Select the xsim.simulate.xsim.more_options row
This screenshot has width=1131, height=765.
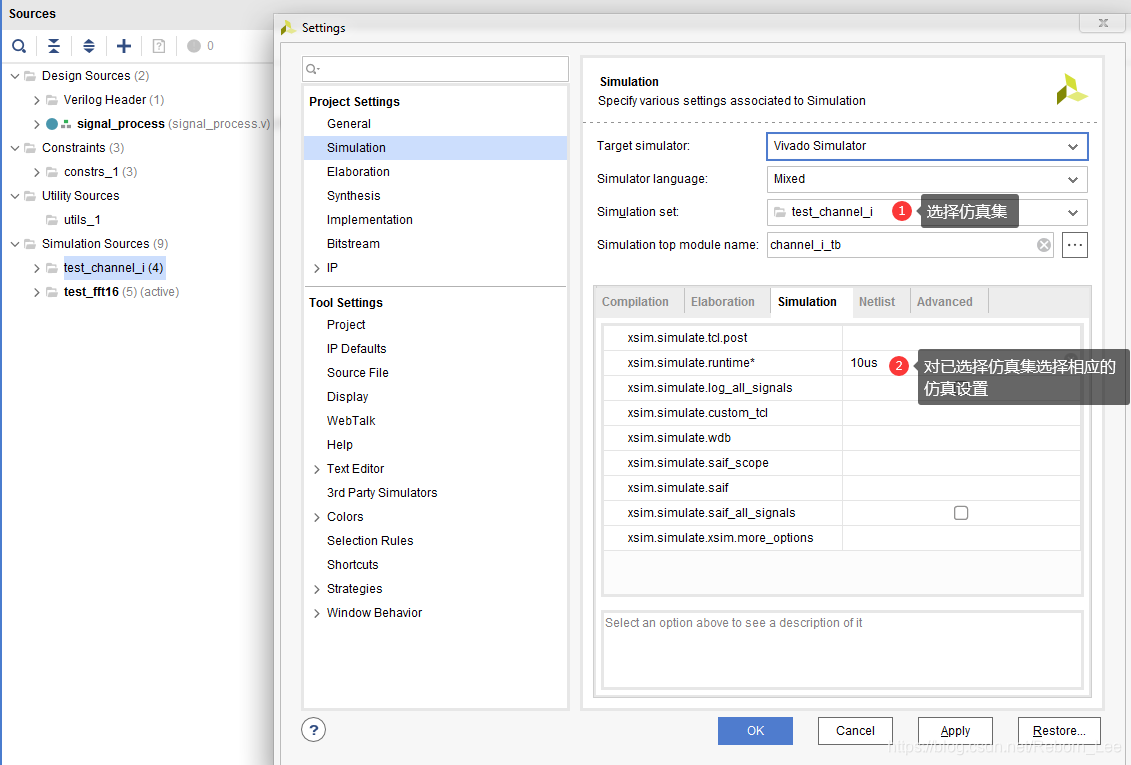842,538
